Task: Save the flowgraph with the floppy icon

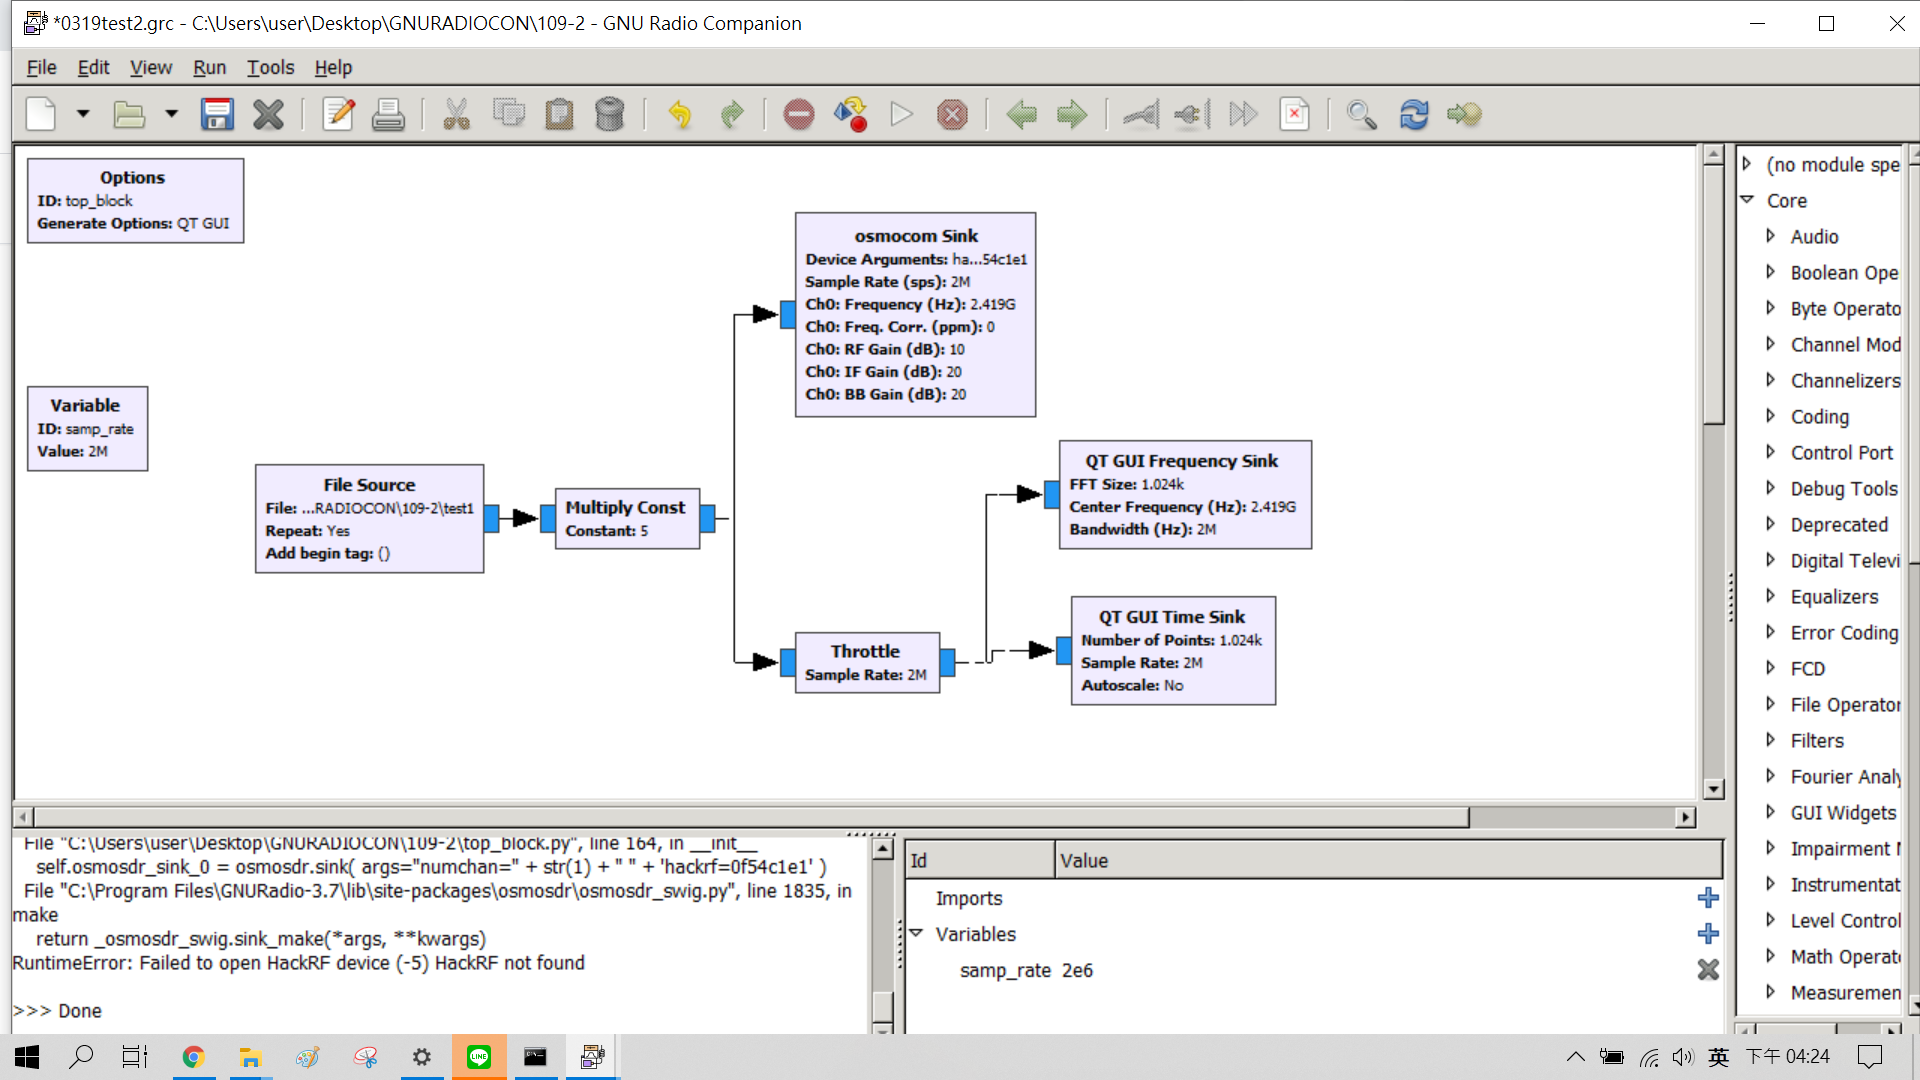Action: tap(217, 114)
